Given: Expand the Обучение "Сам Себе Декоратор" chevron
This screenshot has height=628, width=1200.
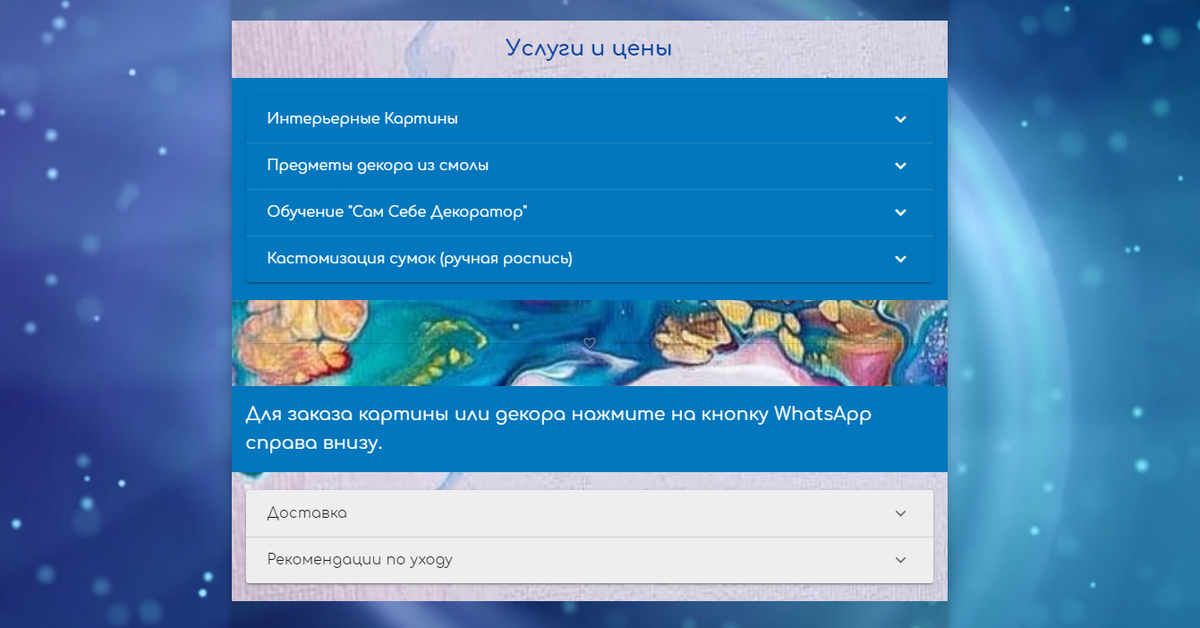Looking at the screenshot, I should click(x=900, y=212).
